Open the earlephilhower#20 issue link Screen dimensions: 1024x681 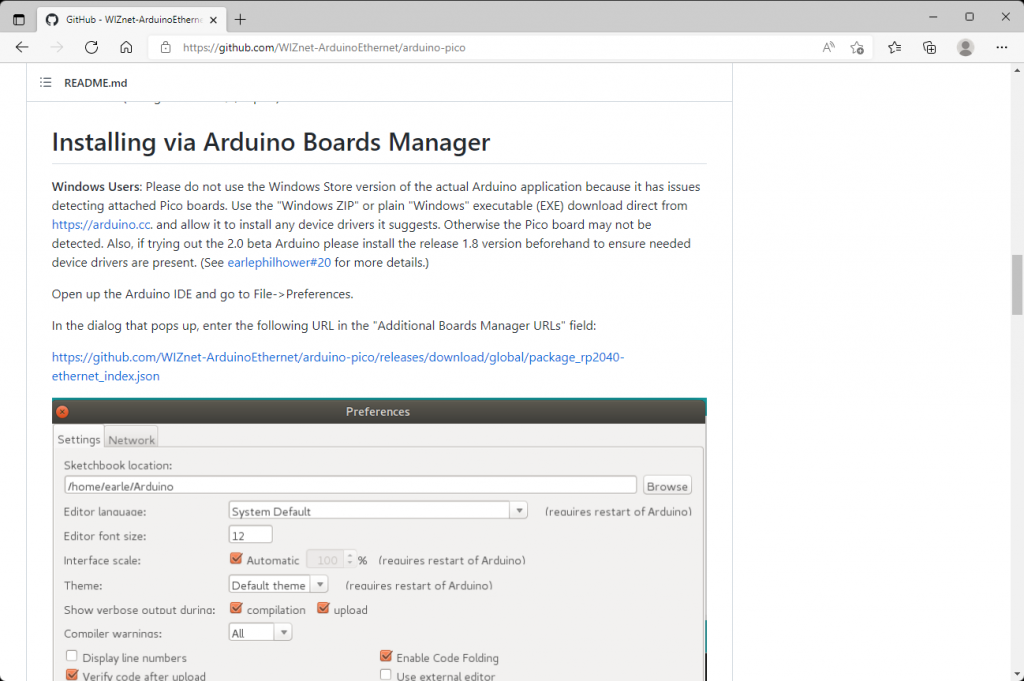279,262
